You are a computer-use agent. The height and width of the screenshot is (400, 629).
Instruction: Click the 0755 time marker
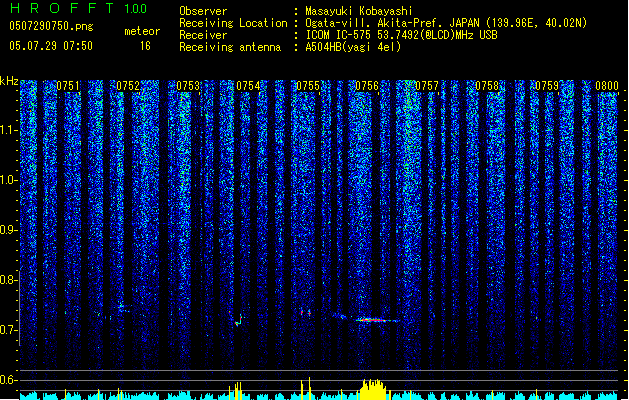click(x=308, y=86)
